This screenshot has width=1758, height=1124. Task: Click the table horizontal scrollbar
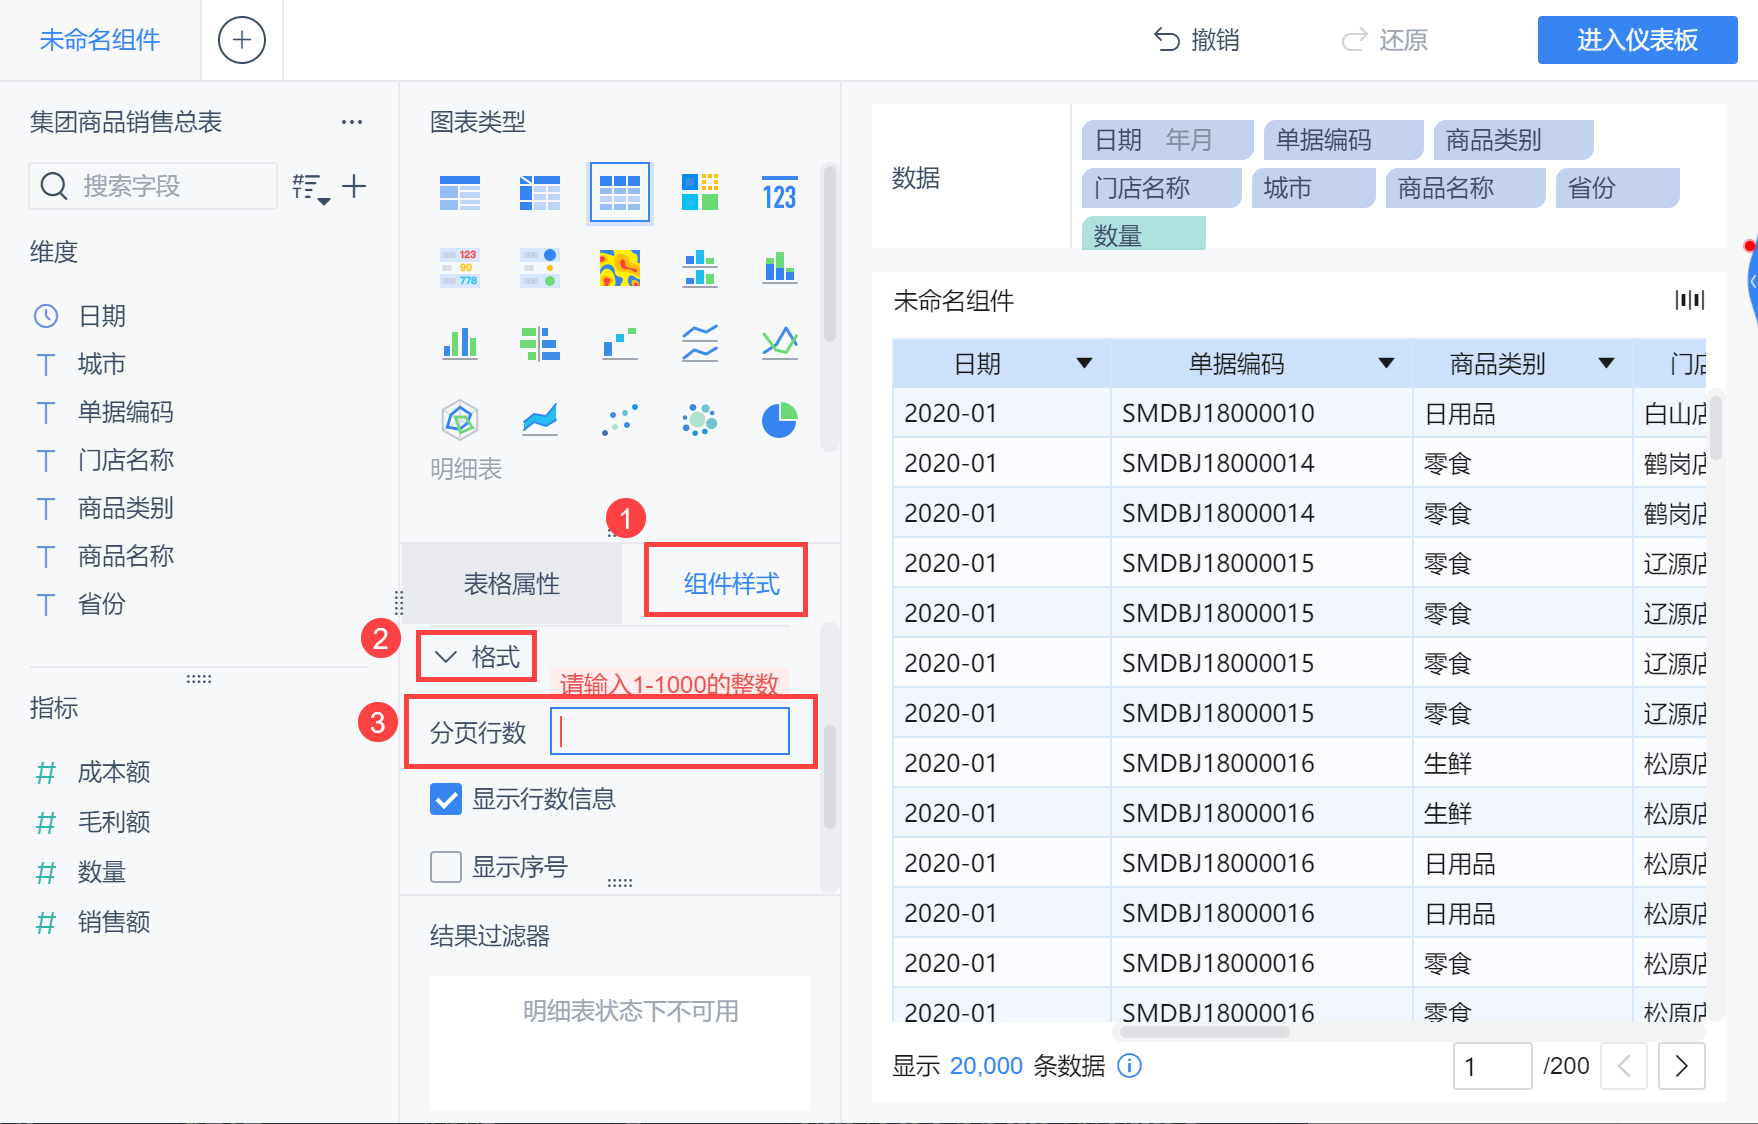click(x=1204, y=1032)
